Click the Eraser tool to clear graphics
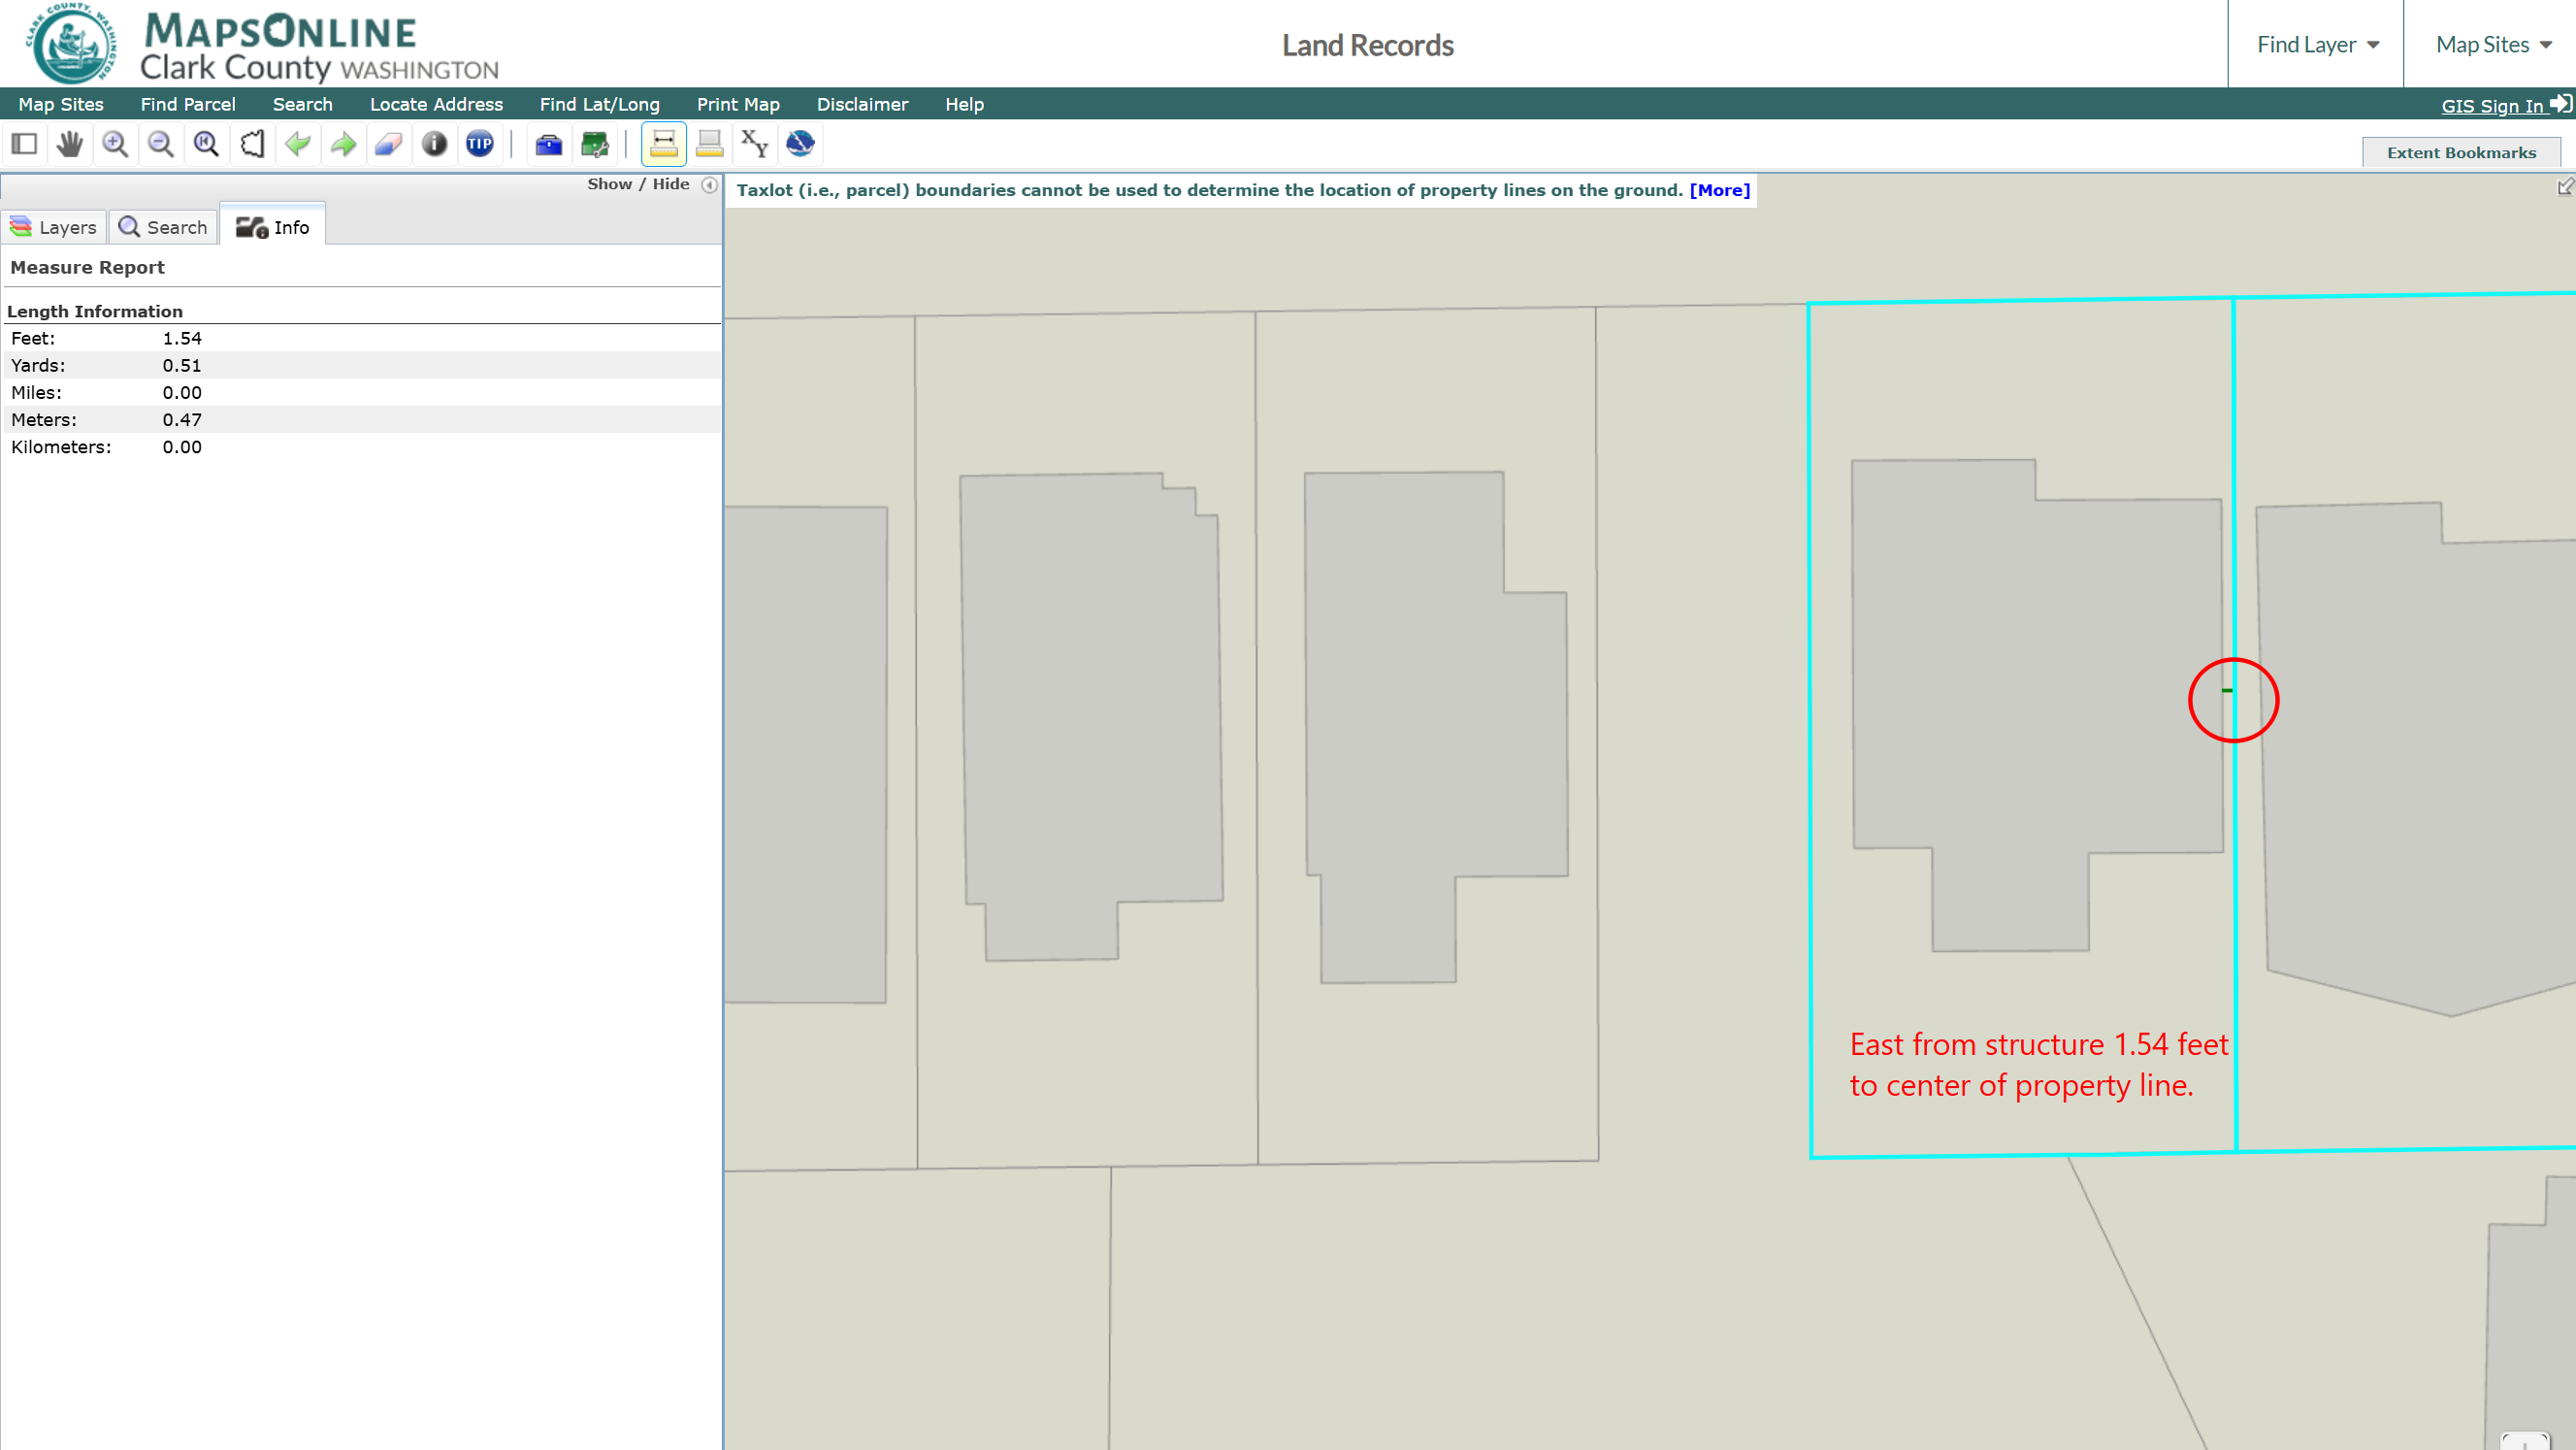This screenshot has height=1450, width=2576. point(388,144)
